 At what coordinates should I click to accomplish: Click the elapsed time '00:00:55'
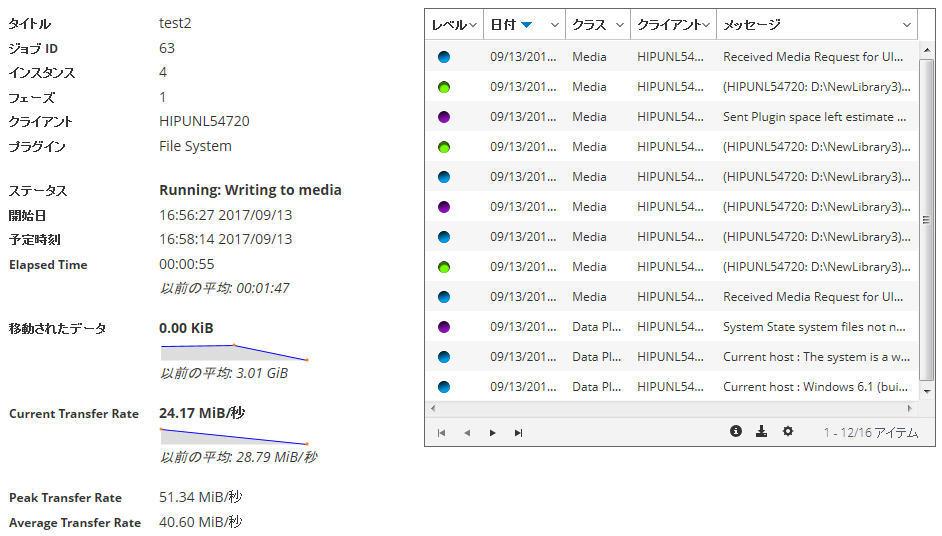tap(187, 264)
